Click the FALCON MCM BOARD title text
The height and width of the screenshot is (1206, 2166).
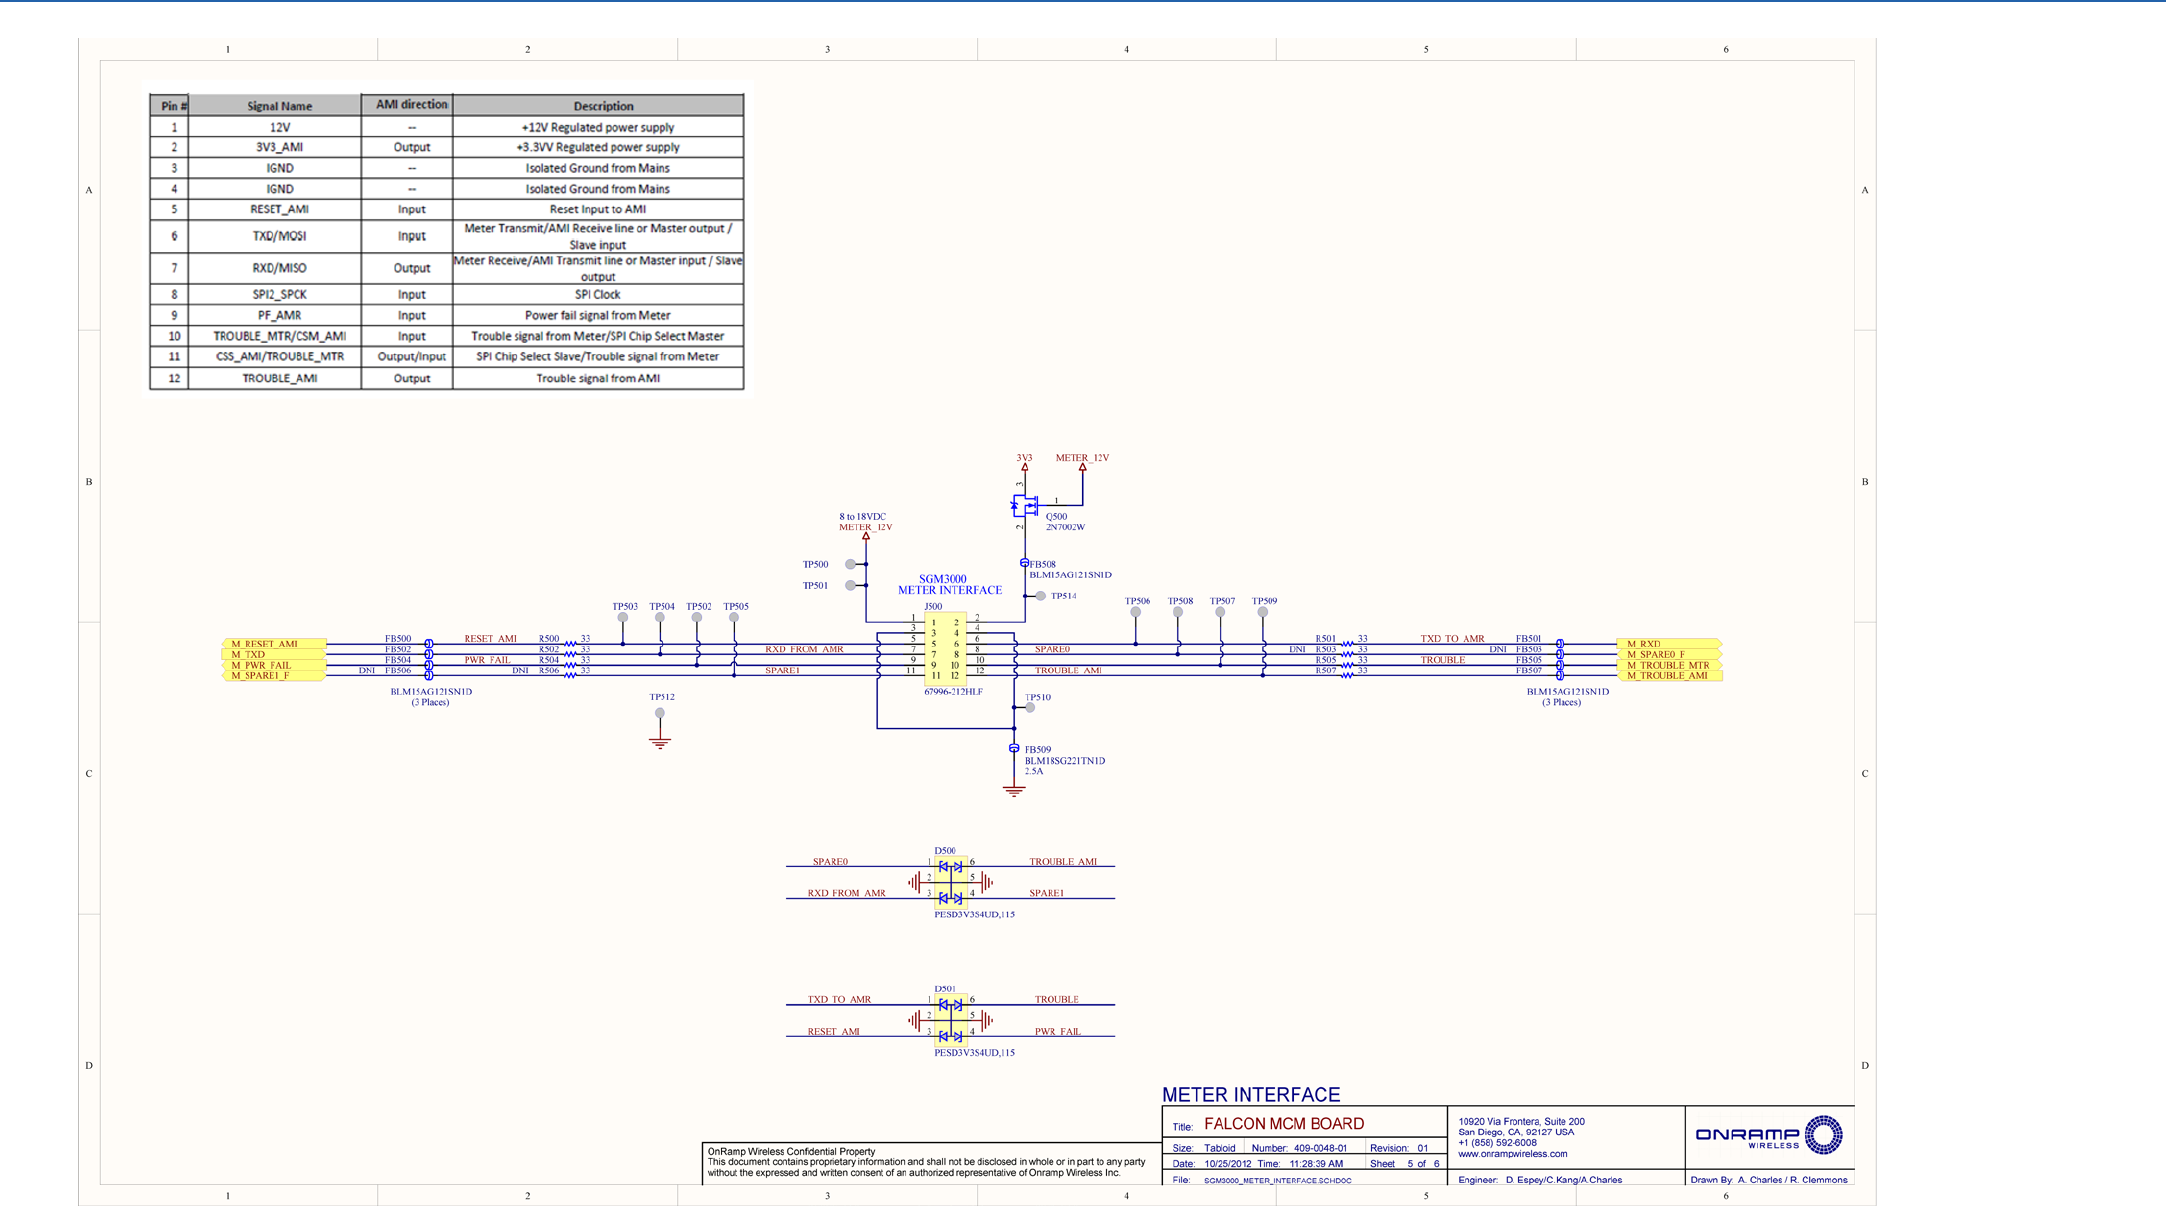pos(1283,1124)
